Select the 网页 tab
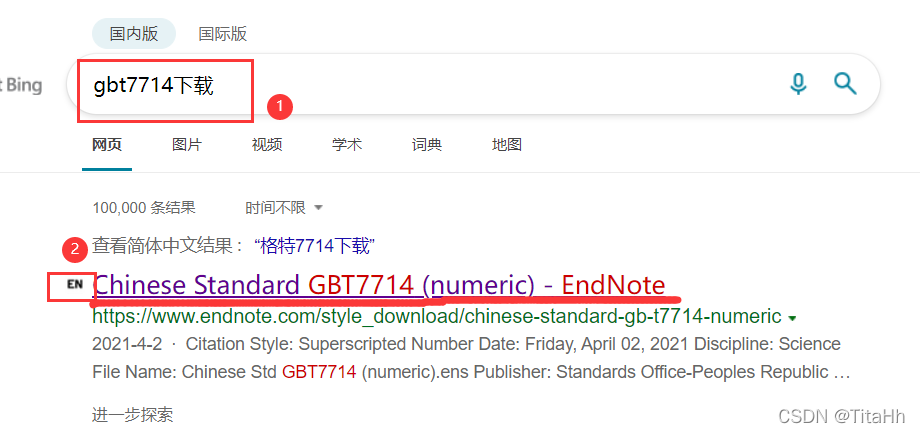920x433 pixels. point(107,144)
